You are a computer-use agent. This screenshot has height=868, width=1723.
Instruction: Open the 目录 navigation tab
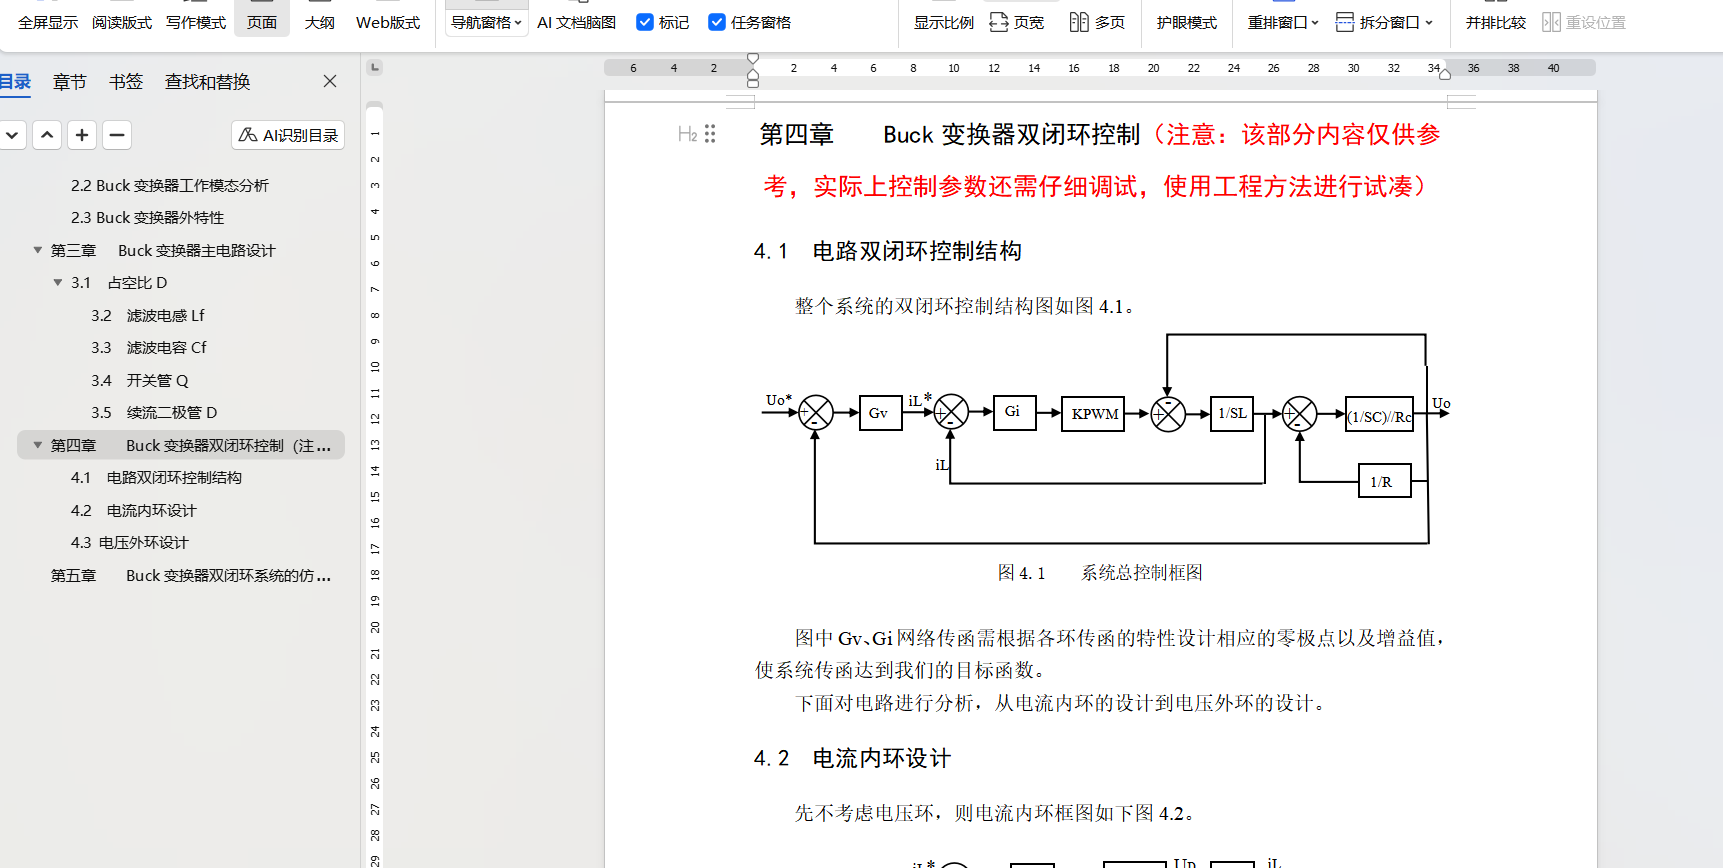tap(15, 82)
